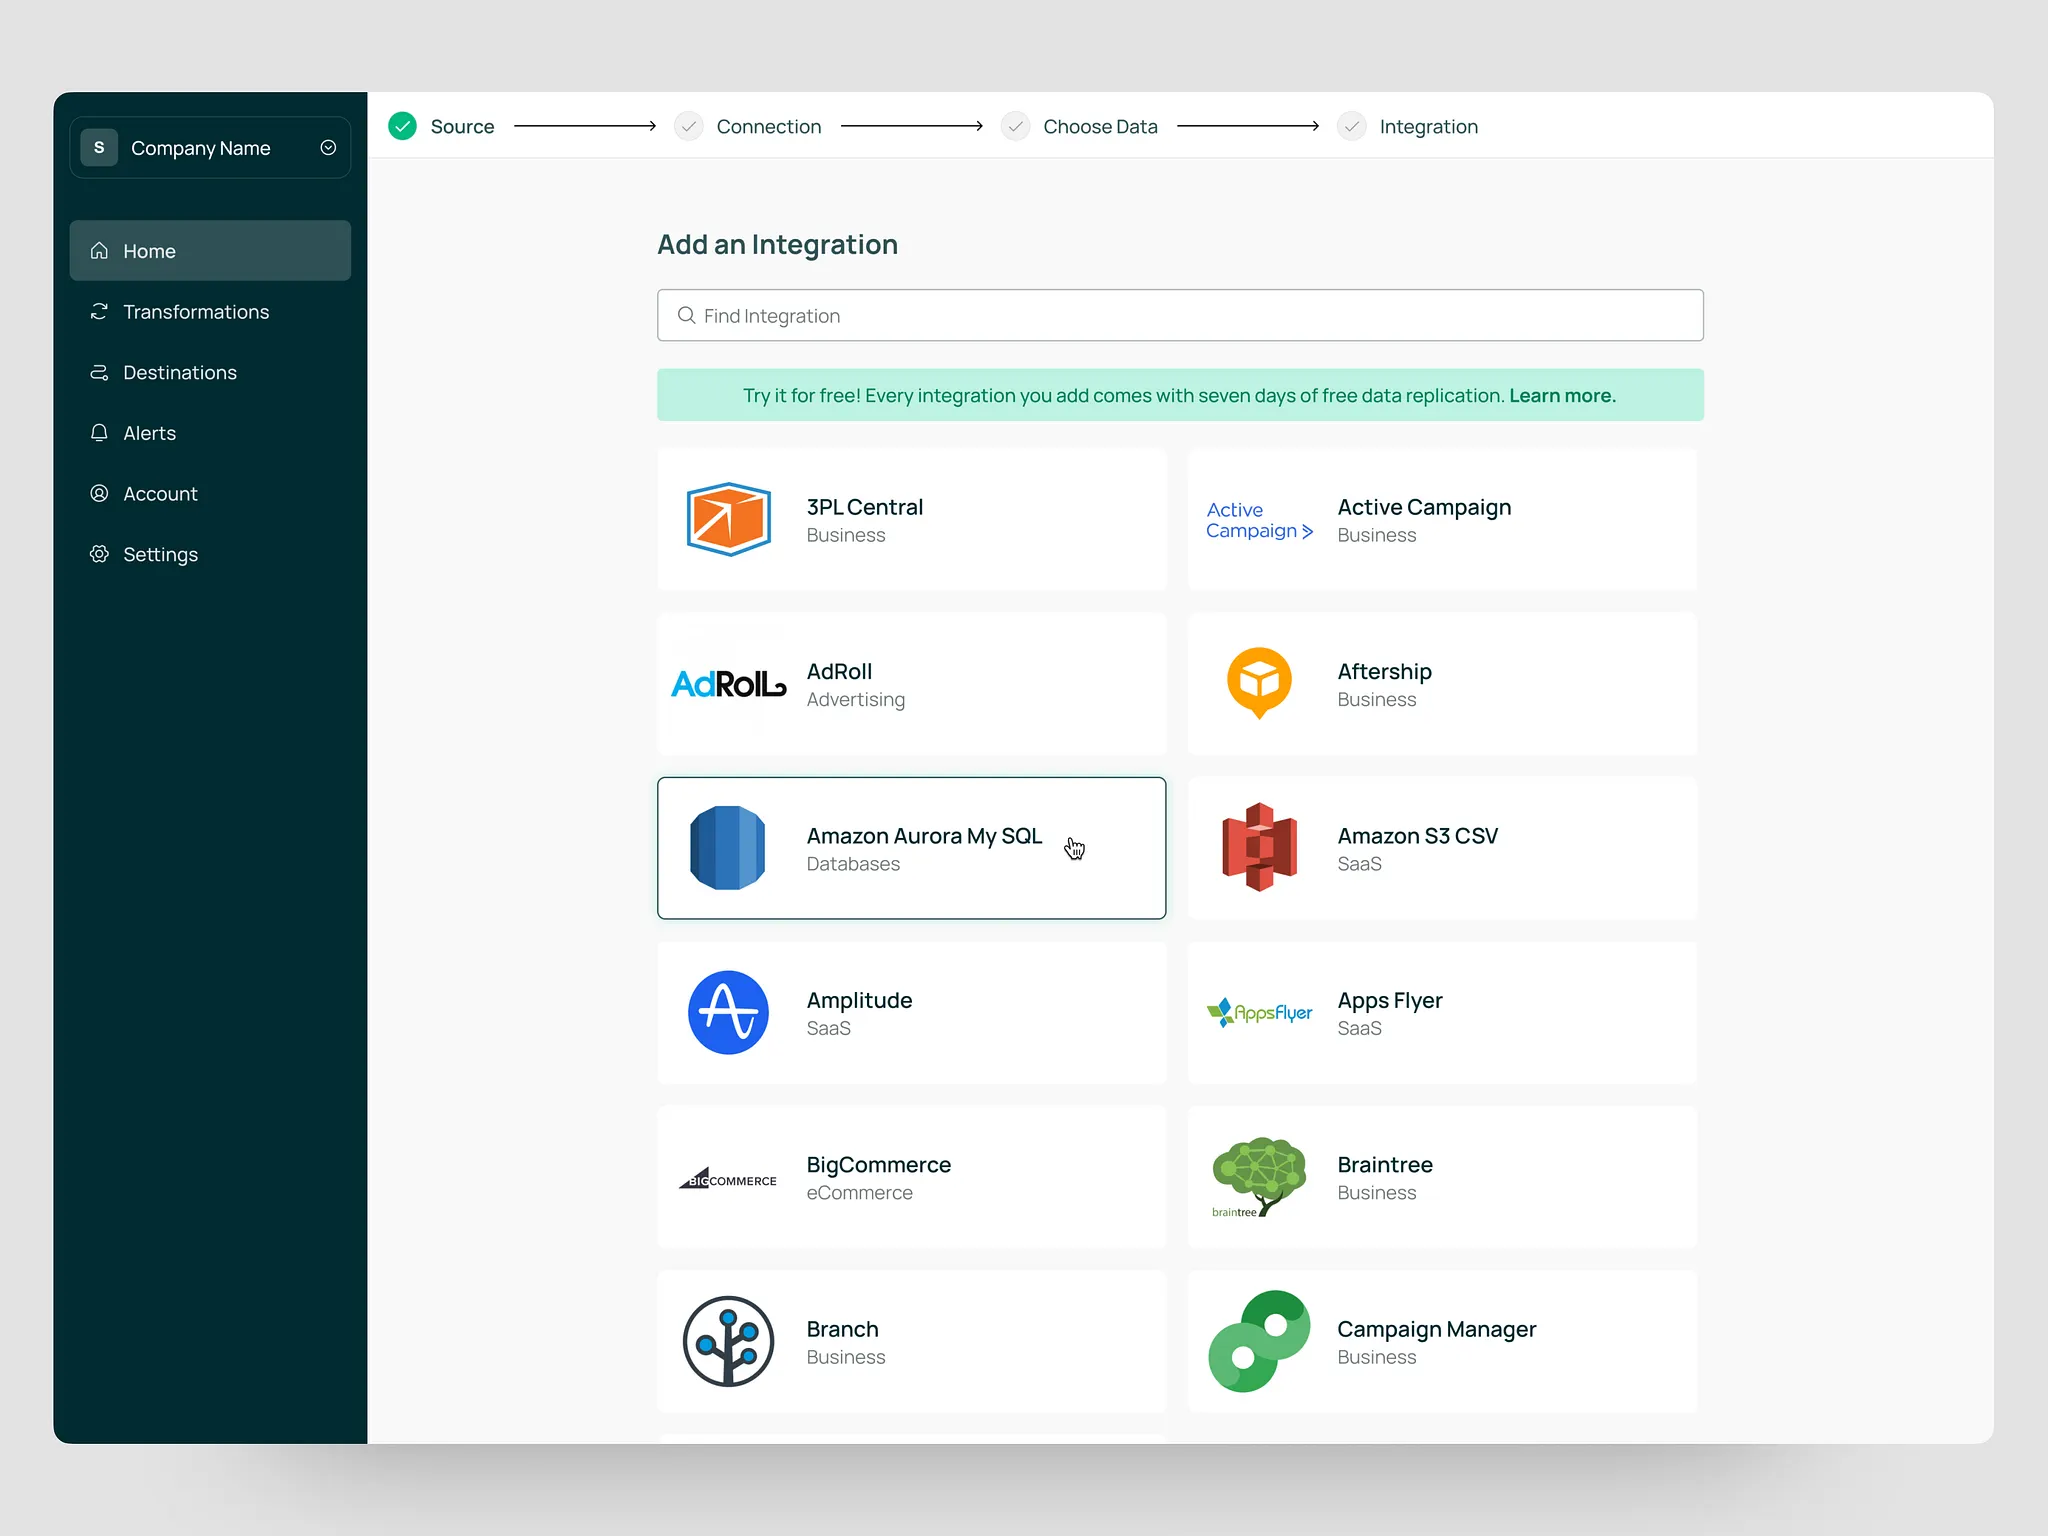Click the 3PL Central orange box logo
The height and width of the screenshot is (1536, 2048).
click(728, 519)
